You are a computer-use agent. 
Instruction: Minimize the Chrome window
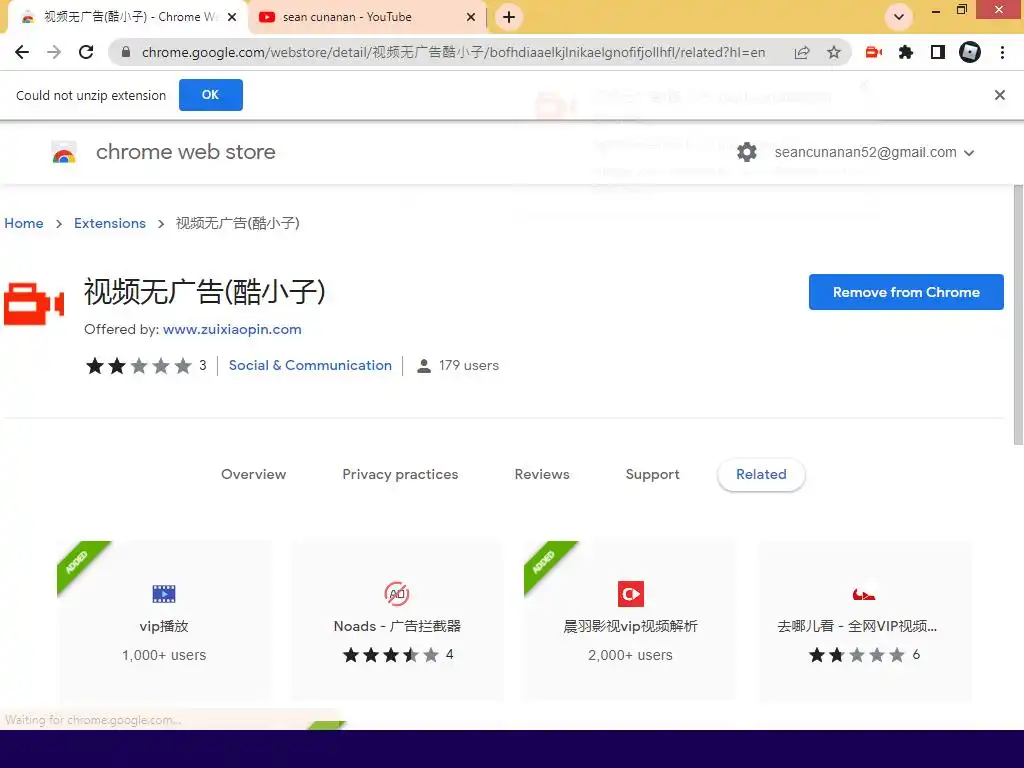pos(936,10)
